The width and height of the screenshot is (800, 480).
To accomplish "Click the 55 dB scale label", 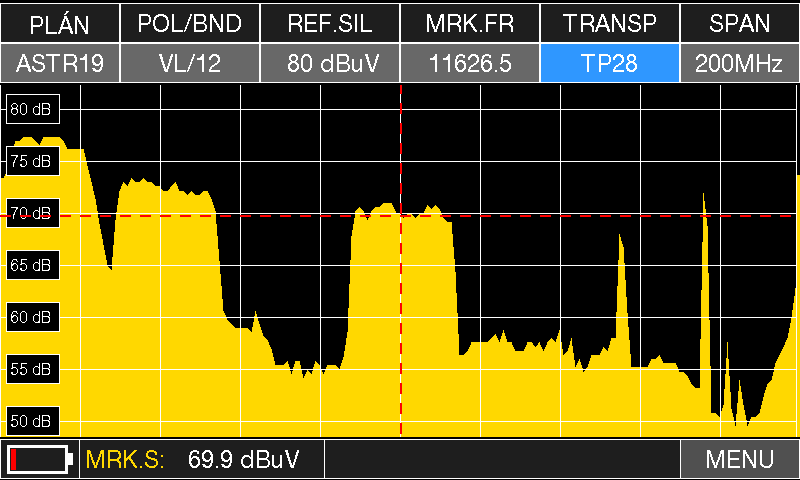I will (33, 369).
